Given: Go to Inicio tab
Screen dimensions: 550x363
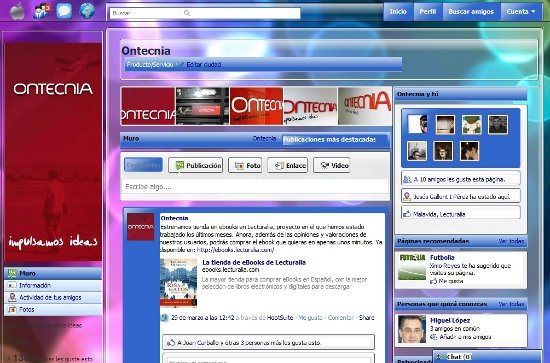Looking at the screenshot, I should point(398,12).
